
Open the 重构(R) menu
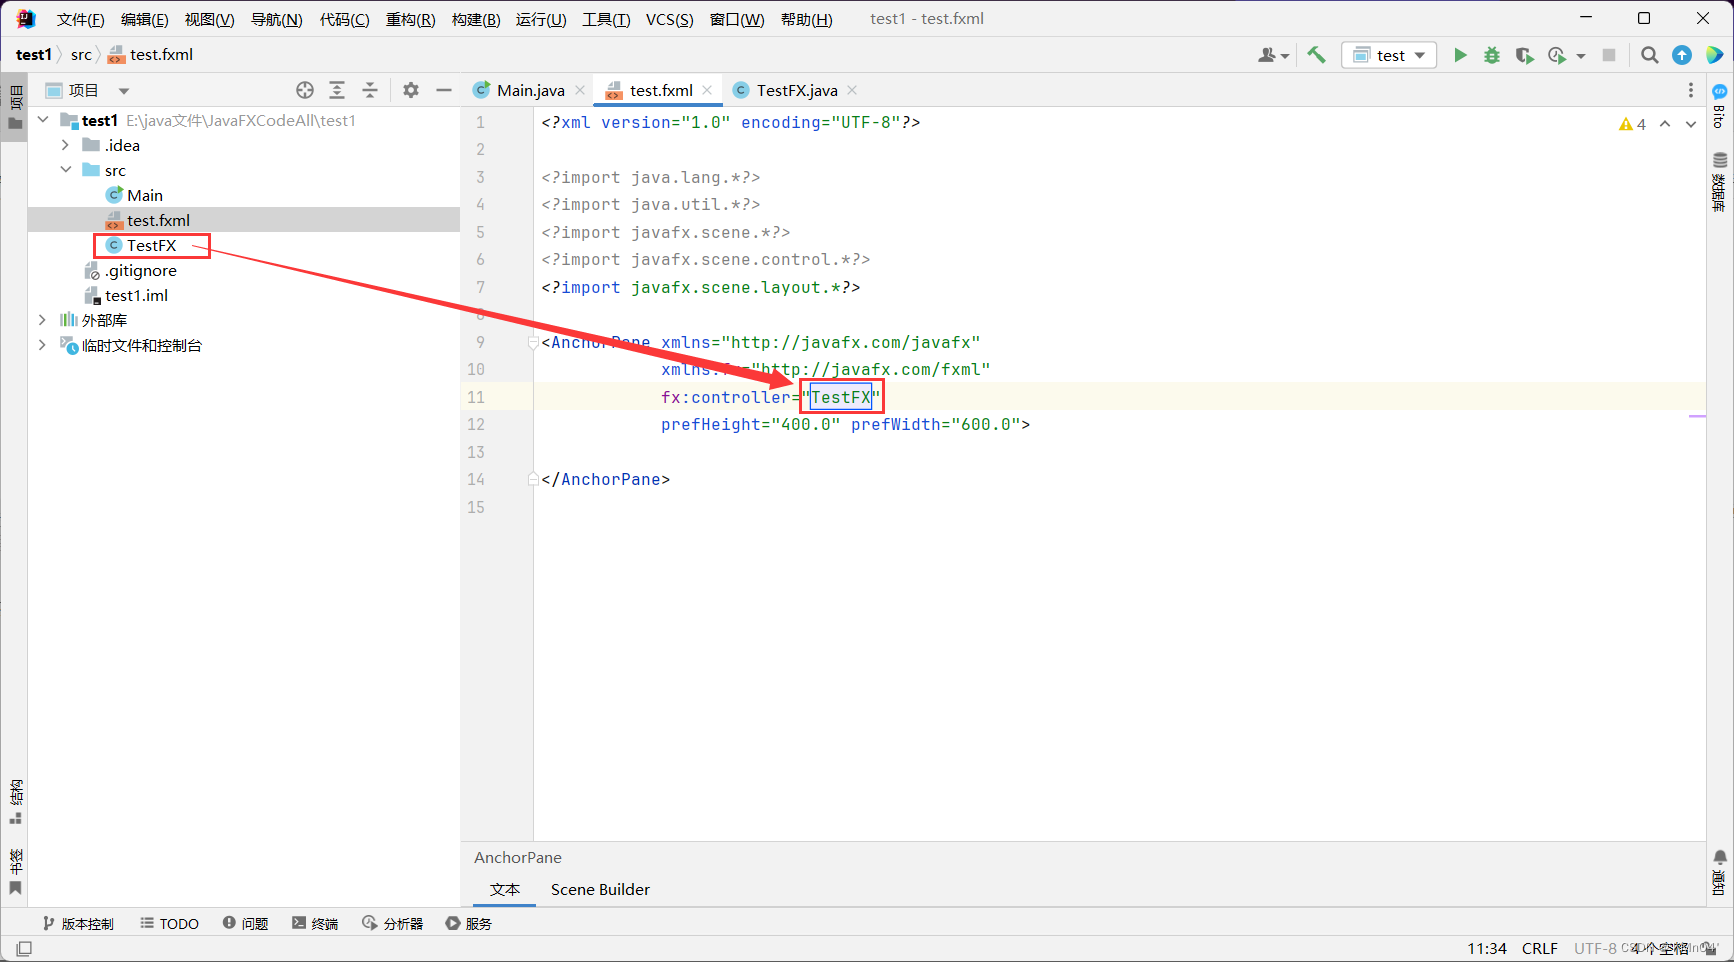410,19
